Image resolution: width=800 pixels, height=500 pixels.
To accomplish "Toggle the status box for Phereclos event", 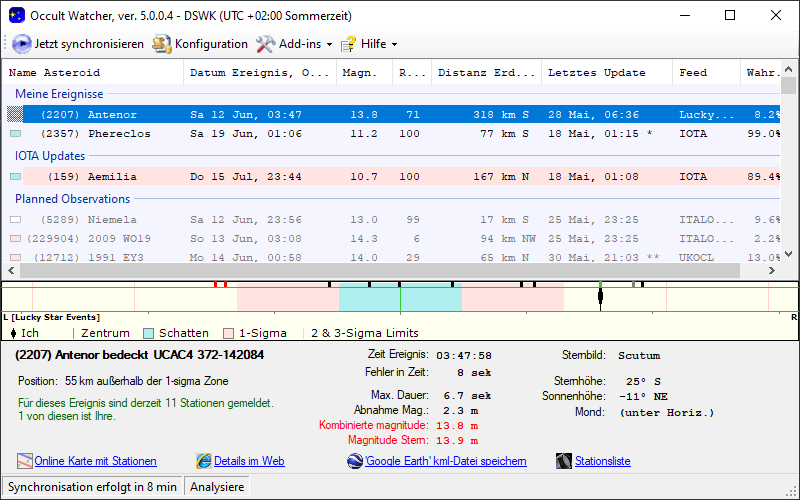I will [15, 133].
